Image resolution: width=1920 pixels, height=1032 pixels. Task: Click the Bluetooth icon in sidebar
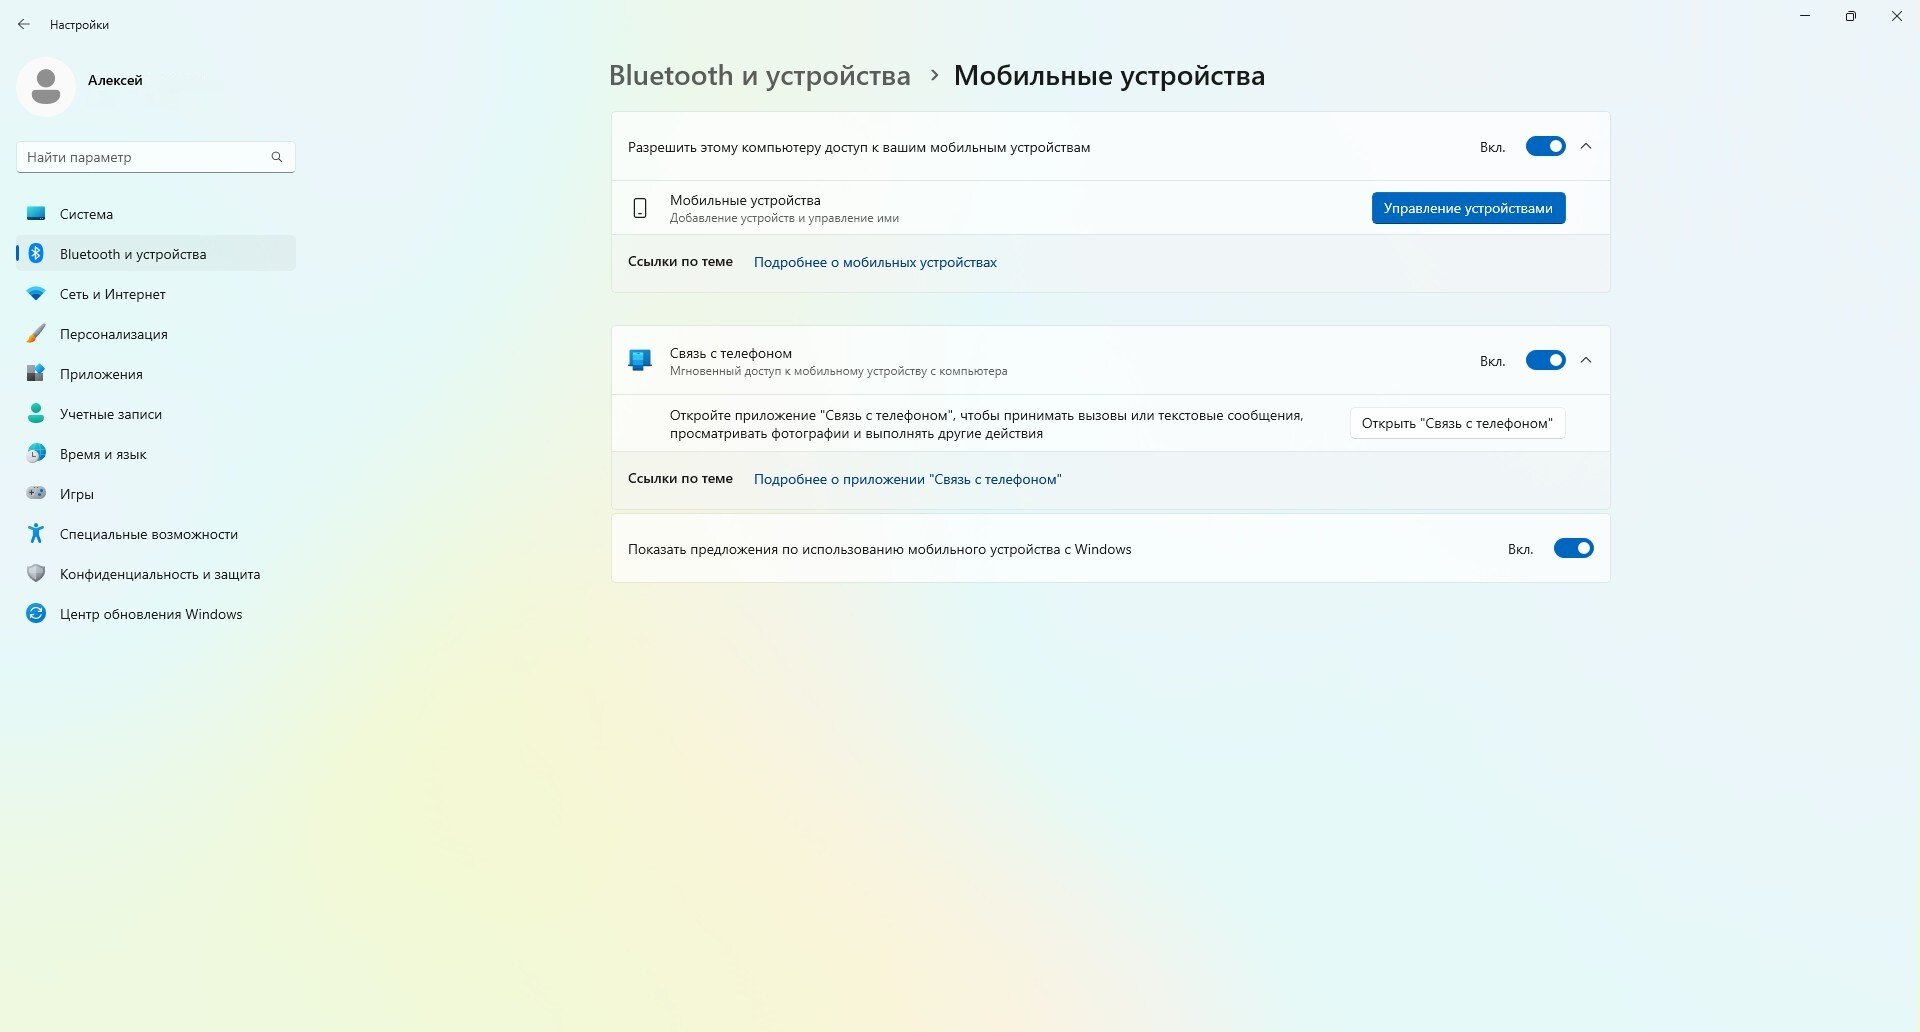coord(36,254)
